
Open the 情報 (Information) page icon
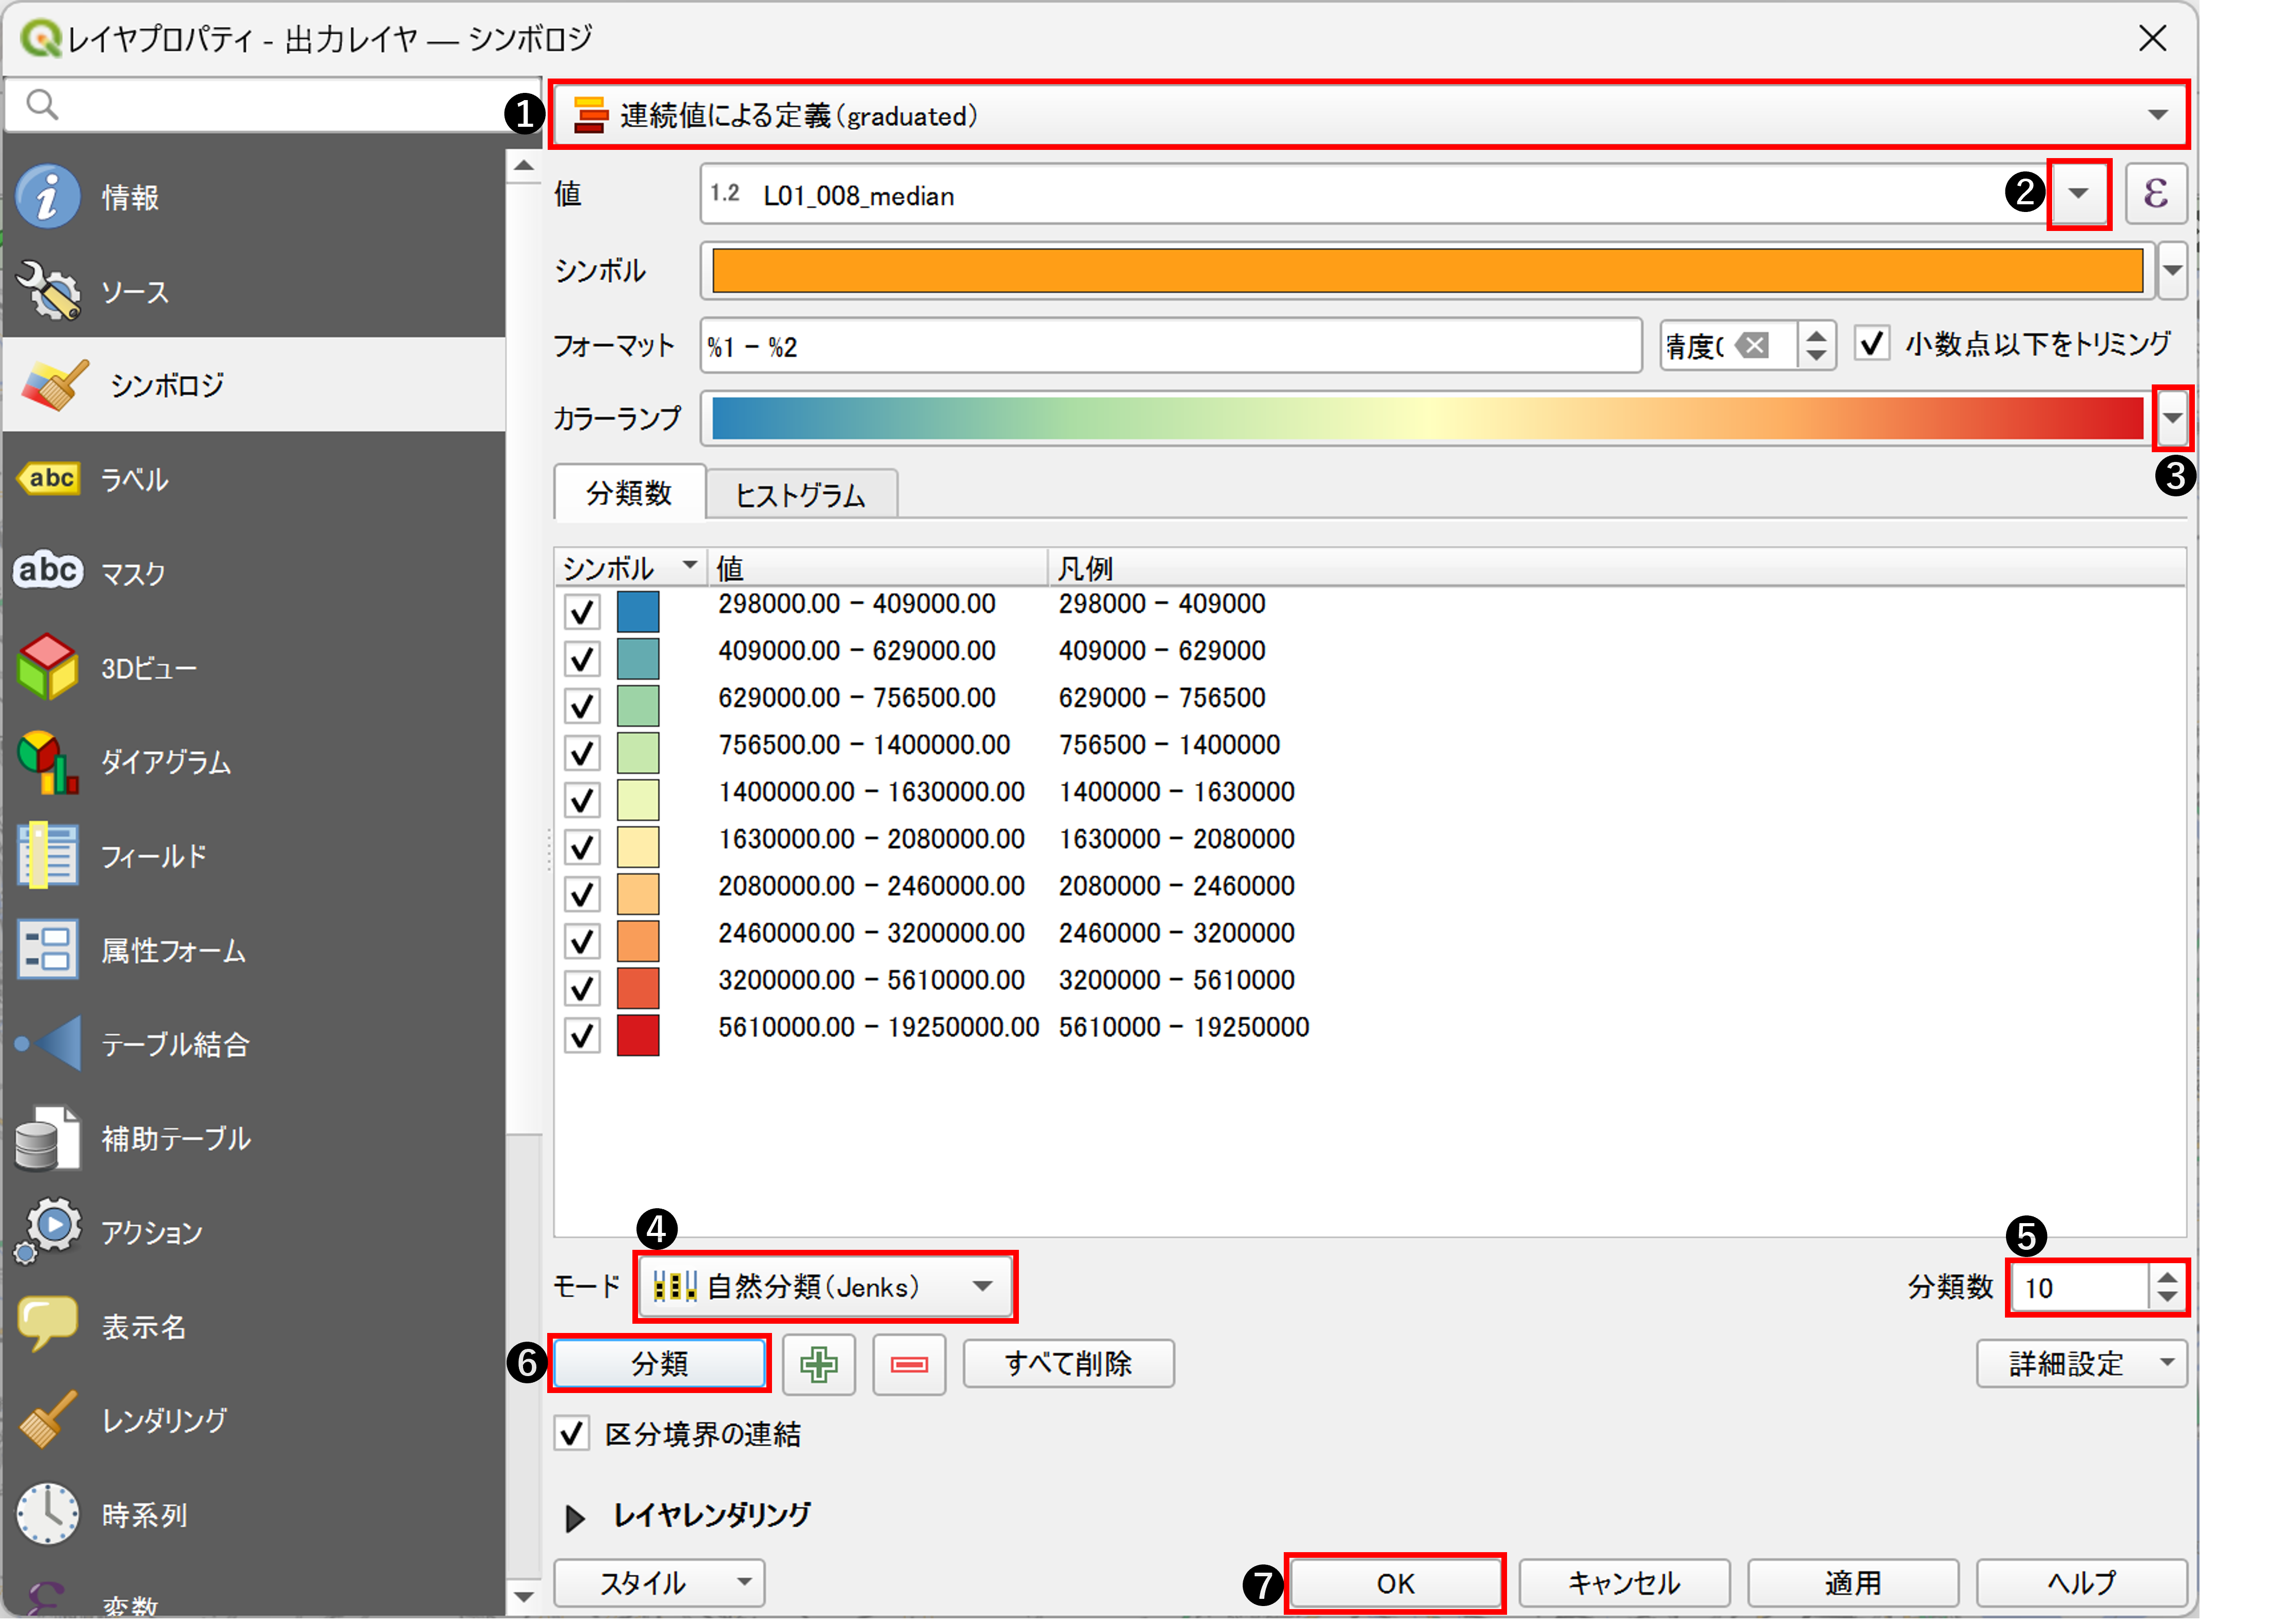[x=47, y=196]
